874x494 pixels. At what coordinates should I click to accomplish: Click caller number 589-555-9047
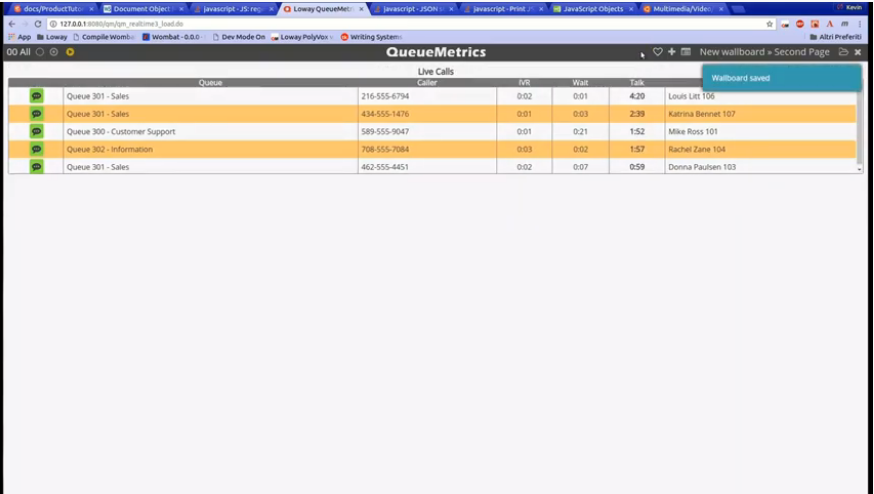point(385,132)
